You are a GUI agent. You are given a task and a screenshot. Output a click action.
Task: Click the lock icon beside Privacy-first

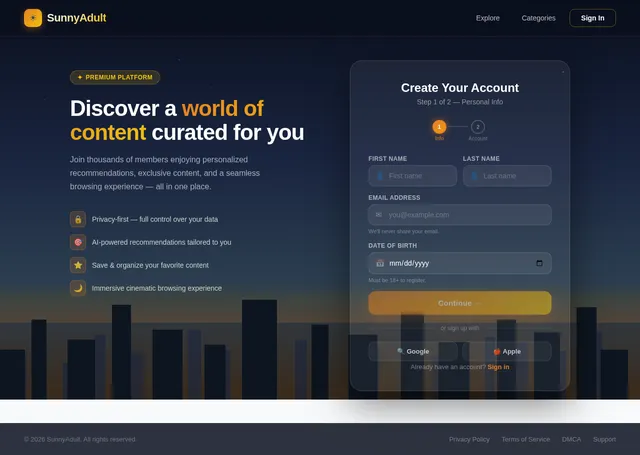tap(78, 218)
